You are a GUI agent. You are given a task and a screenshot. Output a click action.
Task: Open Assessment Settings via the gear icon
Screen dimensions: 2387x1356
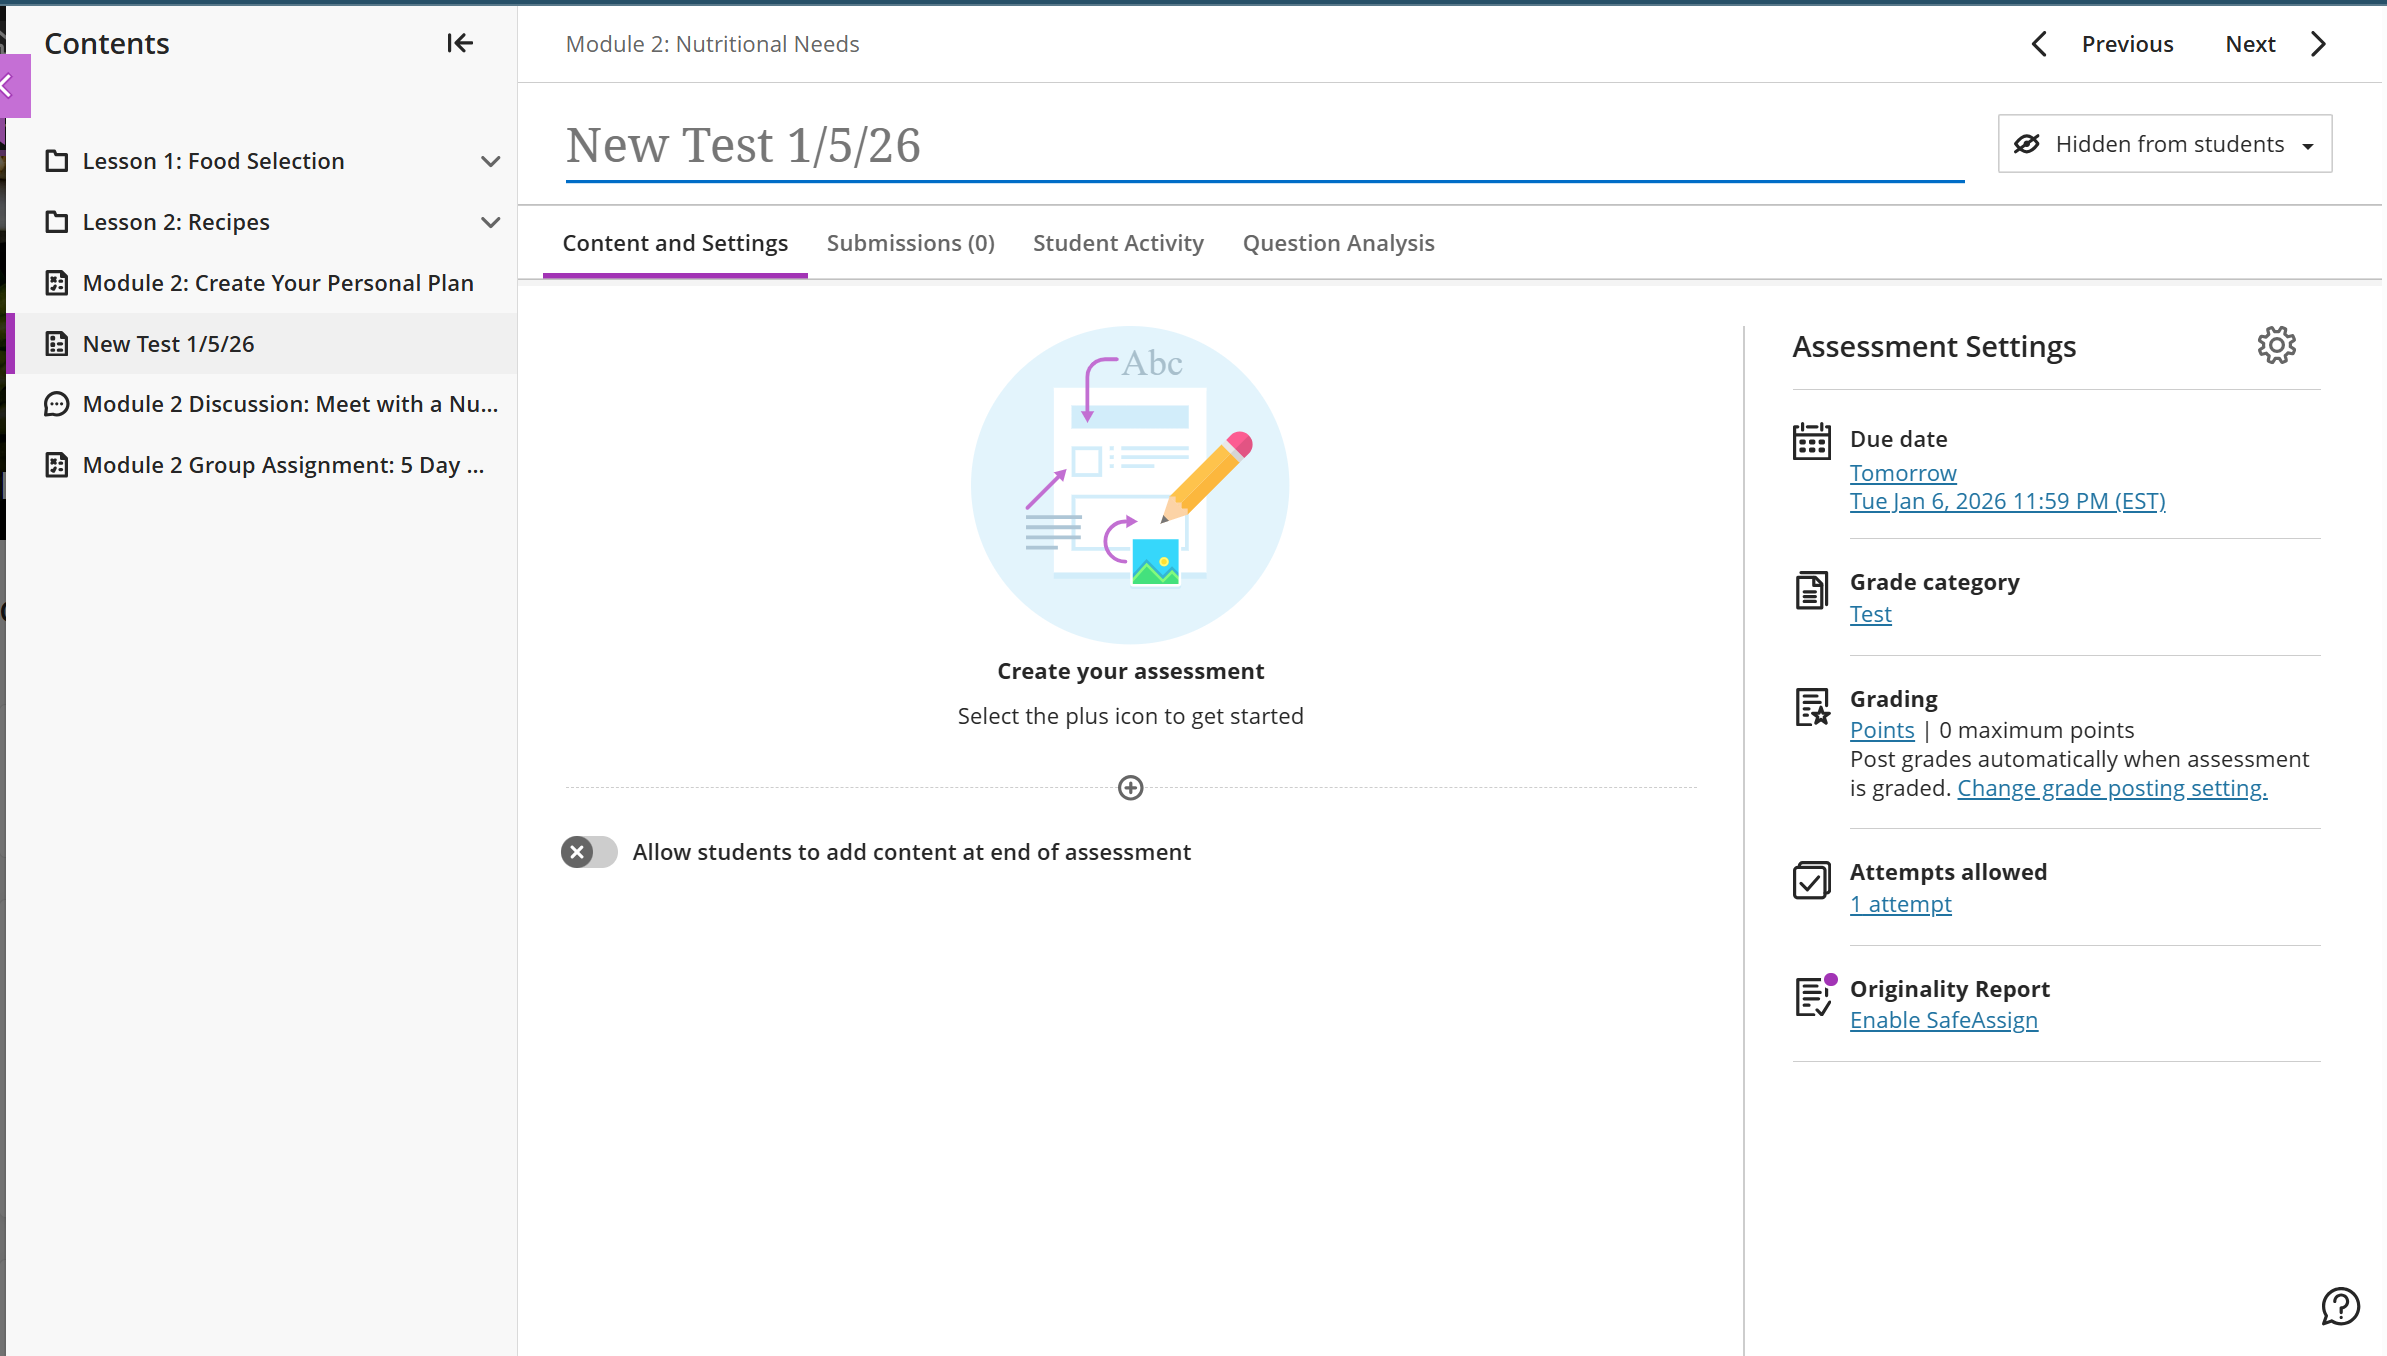[2276, 345]
